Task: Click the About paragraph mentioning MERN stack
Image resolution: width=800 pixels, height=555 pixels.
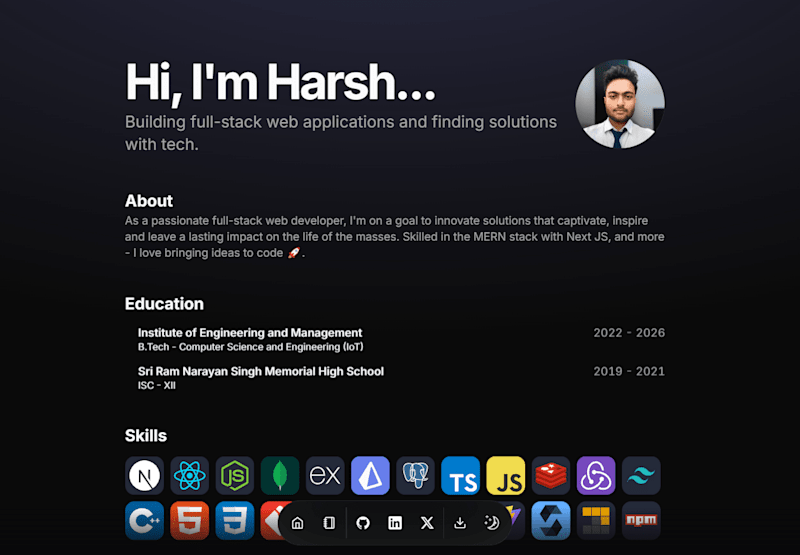Action: [394, 237]
